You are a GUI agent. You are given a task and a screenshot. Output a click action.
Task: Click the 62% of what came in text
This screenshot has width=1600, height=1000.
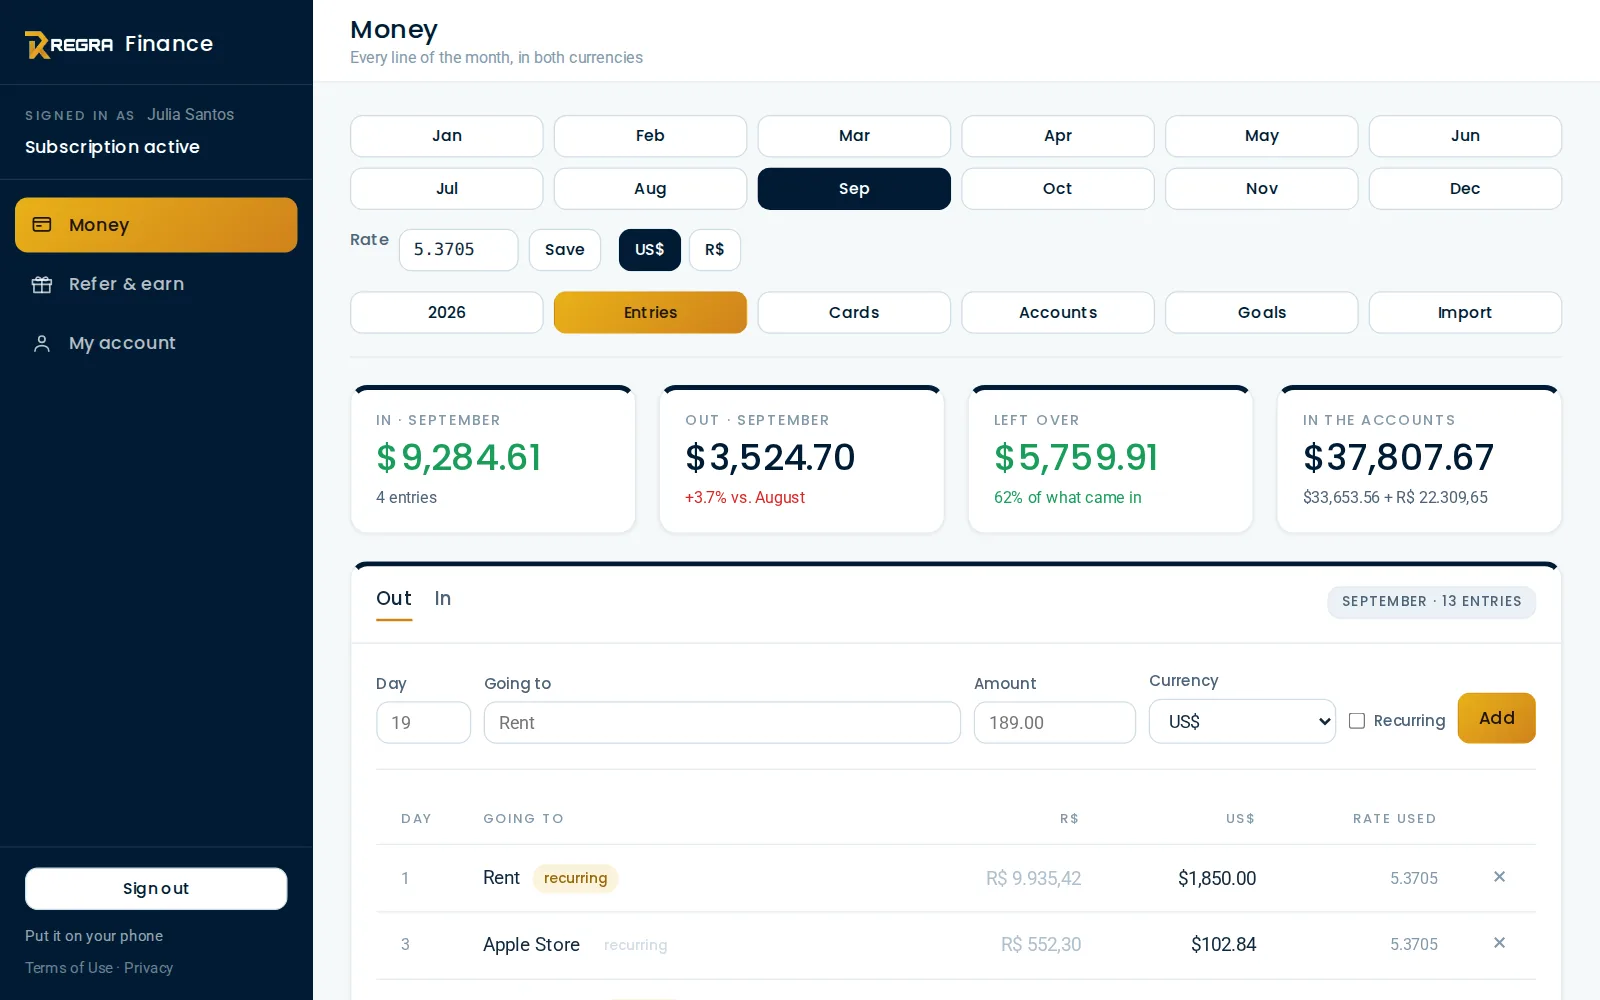click(1068, 497)
